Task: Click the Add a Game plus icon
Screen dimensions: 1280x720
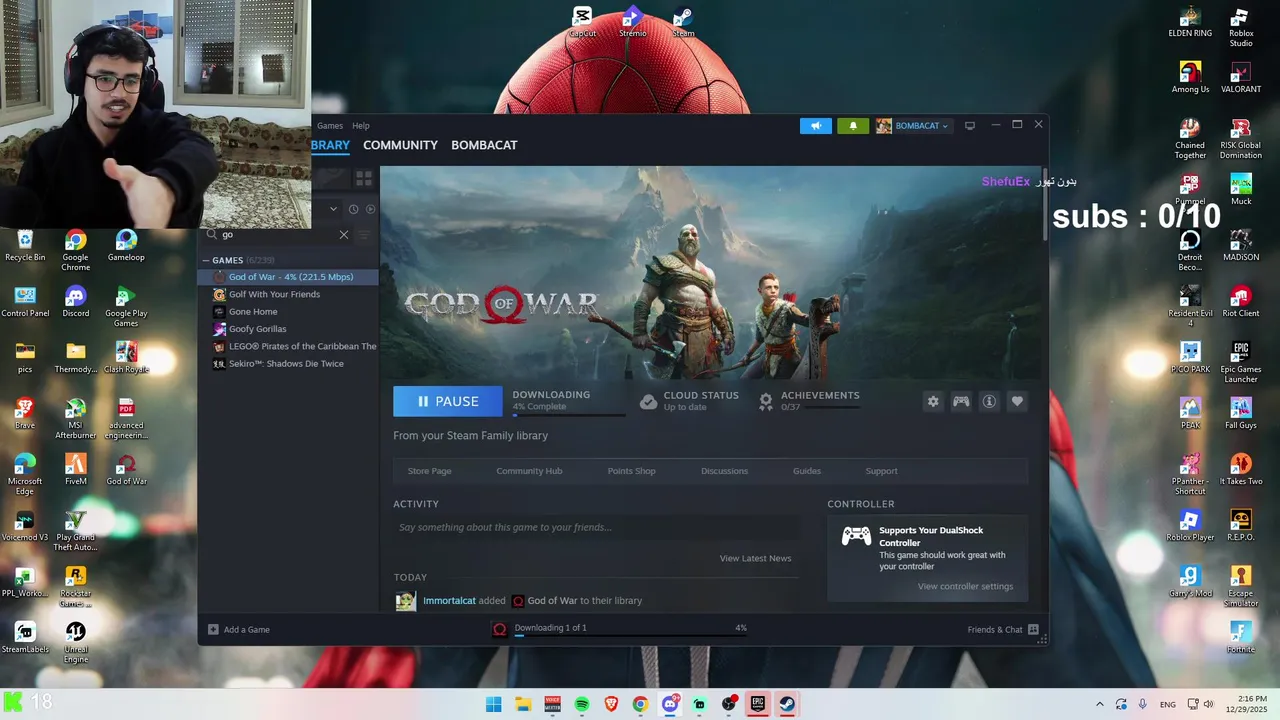Action: [x=213, y=629]
